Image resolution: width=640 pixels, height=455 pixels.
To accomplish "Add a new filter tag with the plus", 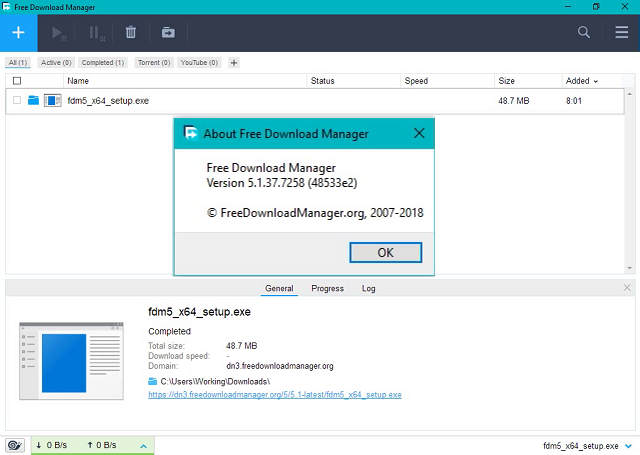I will pos(234,62).
